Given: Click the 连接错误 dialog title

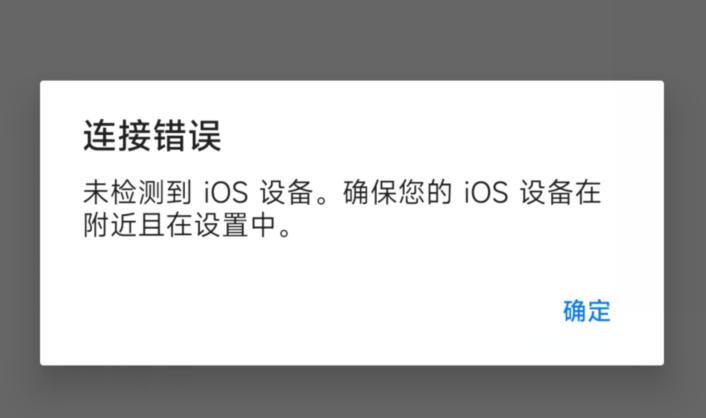Looking at the screenshot, I should click(152, 136).
